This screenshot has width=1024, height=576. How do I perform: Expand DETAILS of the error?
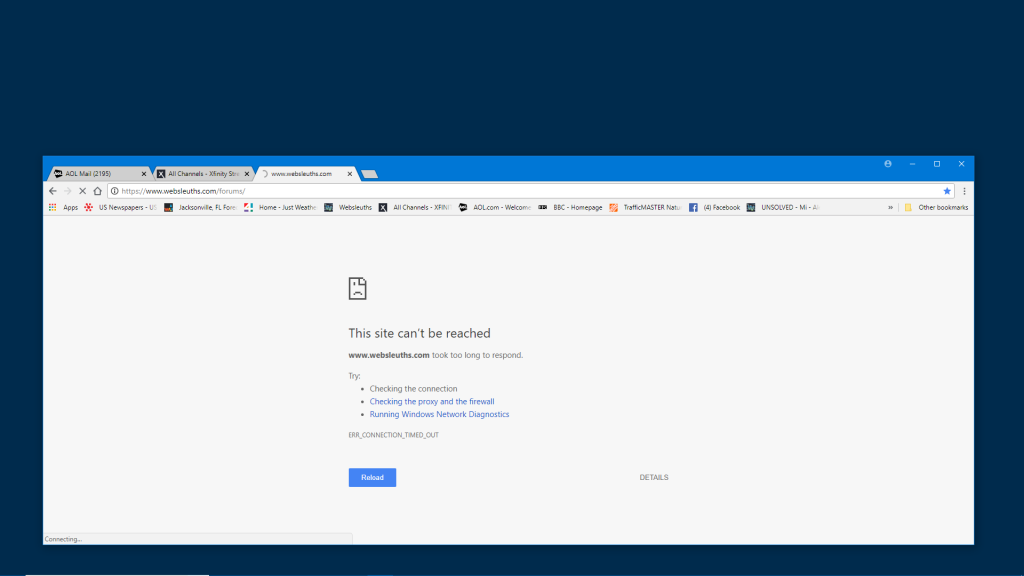[x=654, y=478]
